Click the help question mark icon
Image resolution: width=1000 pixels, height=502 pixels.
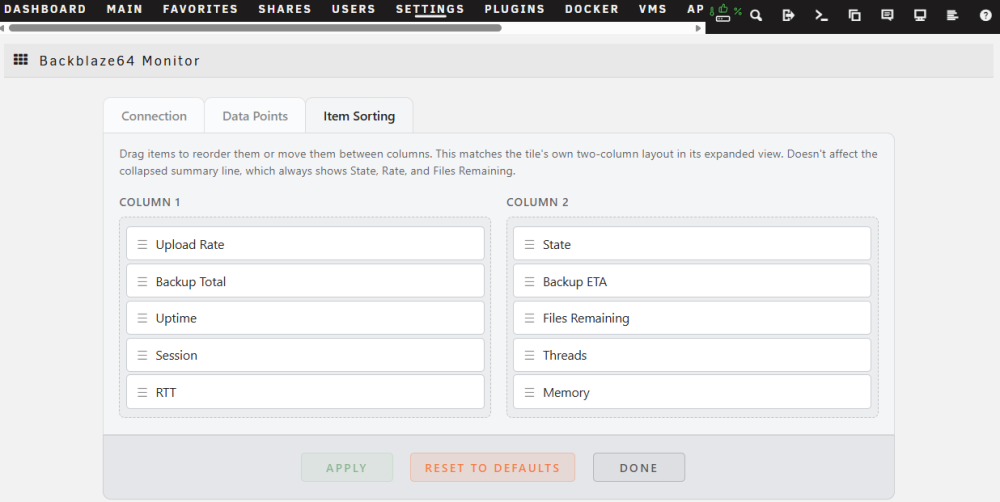985,15
